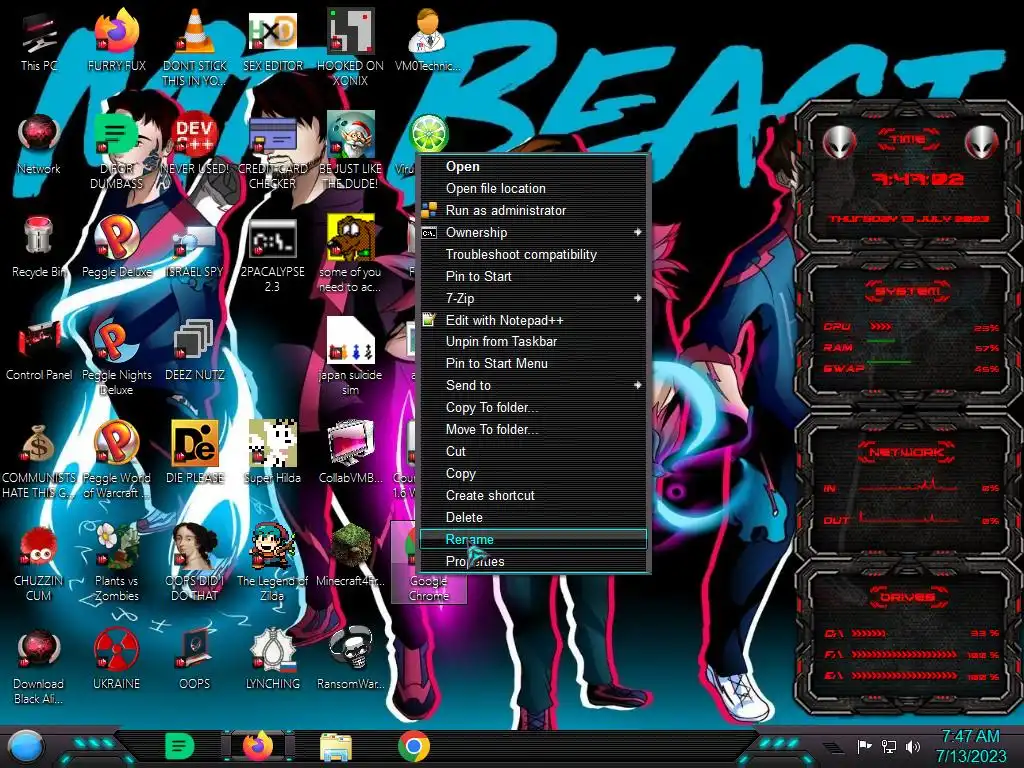Screen dimensions: 1024x768
Task: Select the CollabVMB desktop icon
Action: (351, 453)
